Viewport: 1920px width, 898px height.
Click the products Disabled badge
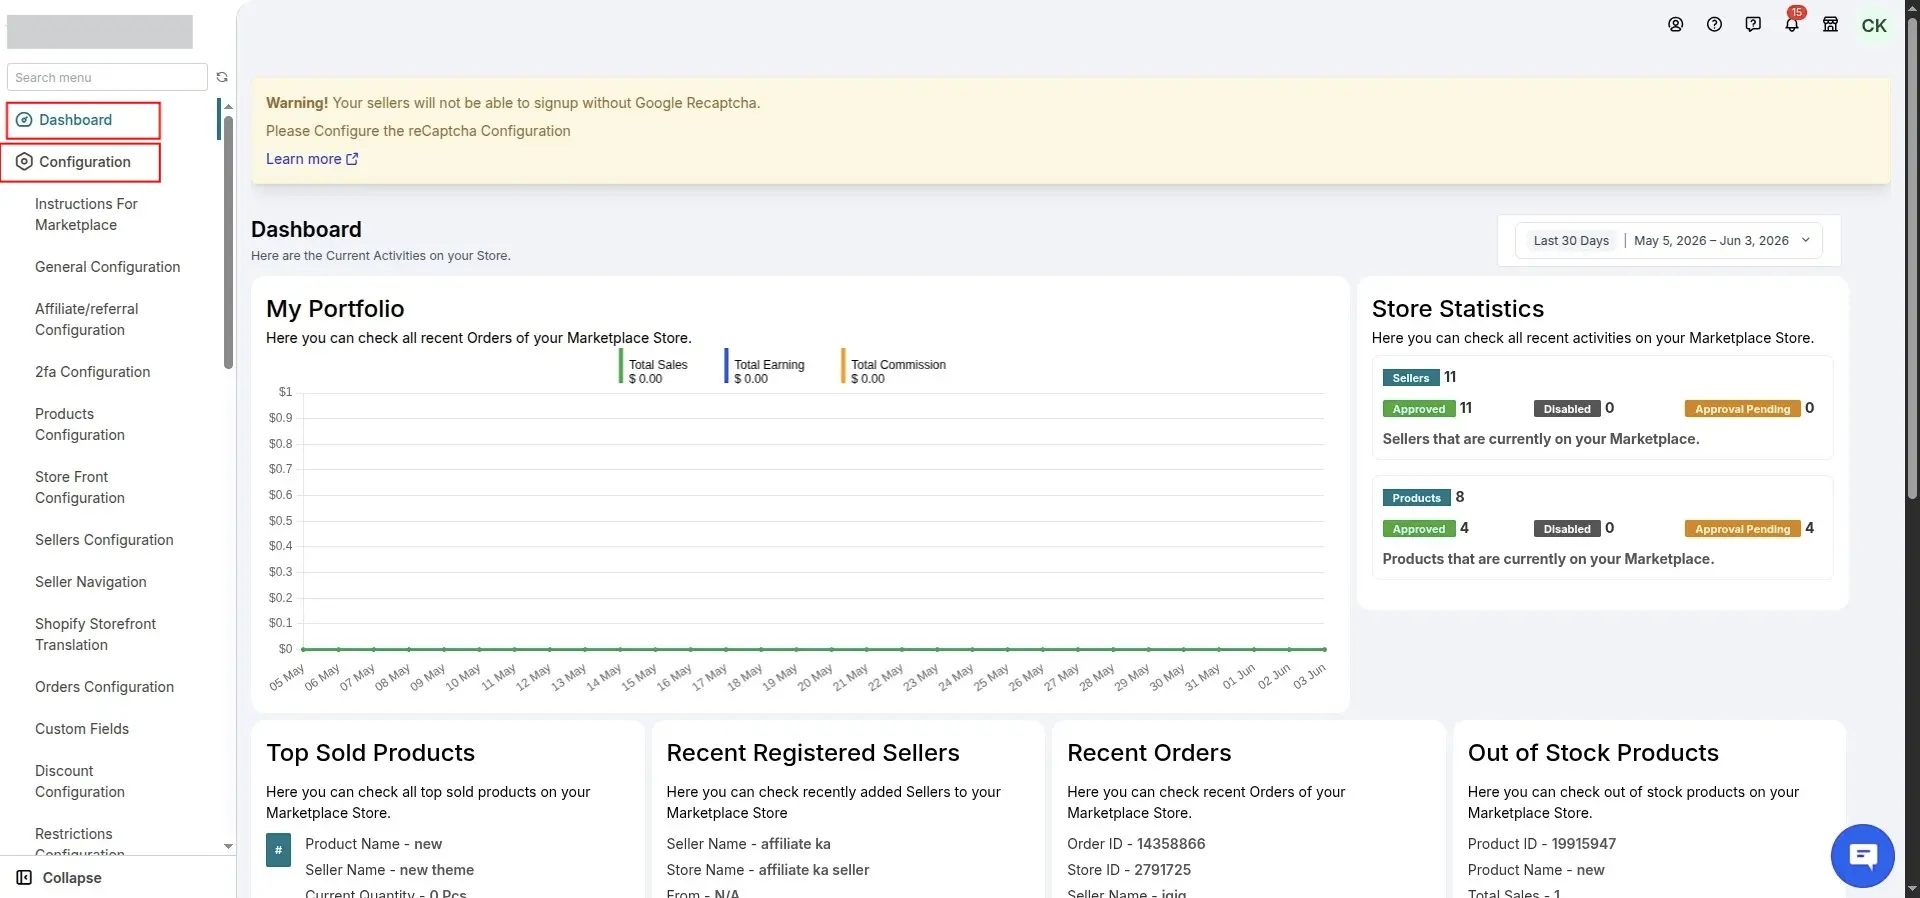[x=1567, y=529]
